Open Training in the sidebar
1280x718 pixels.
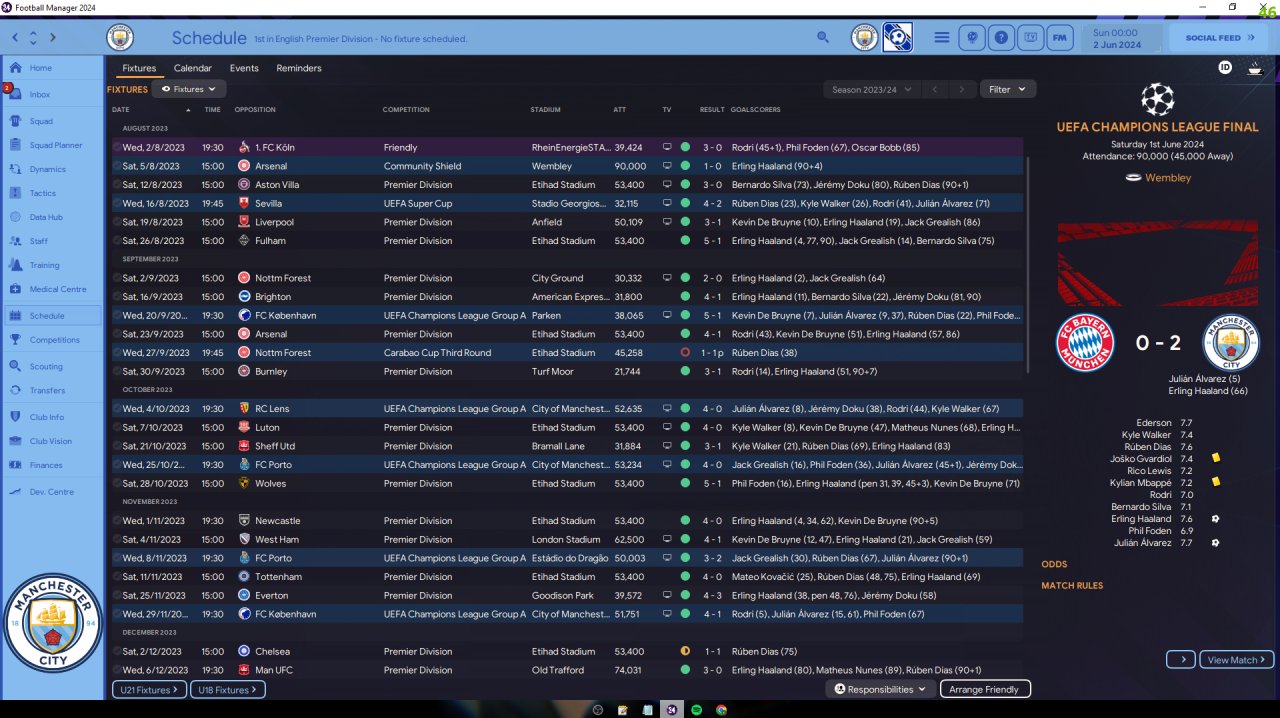52,265
